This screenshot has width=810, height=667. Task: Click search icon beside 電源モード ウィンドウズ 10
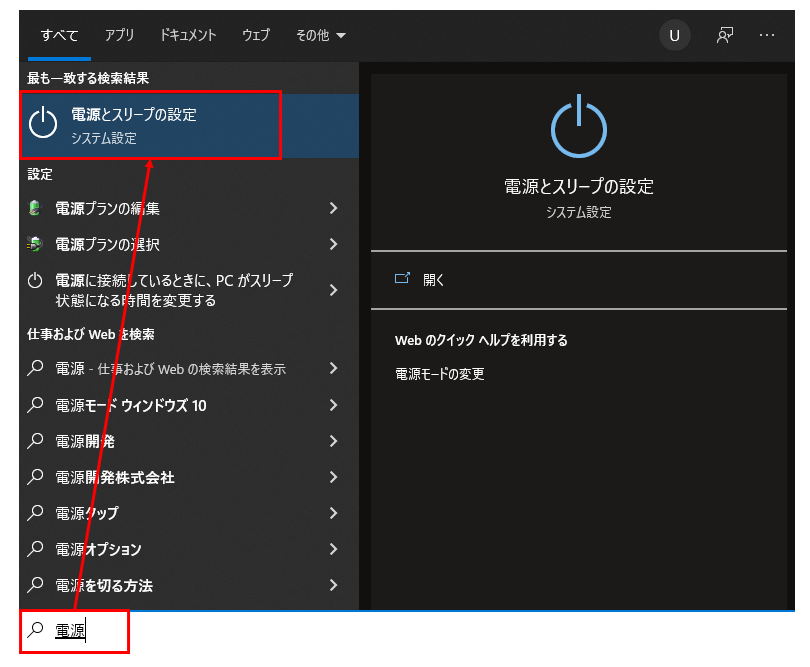(35, 405)
